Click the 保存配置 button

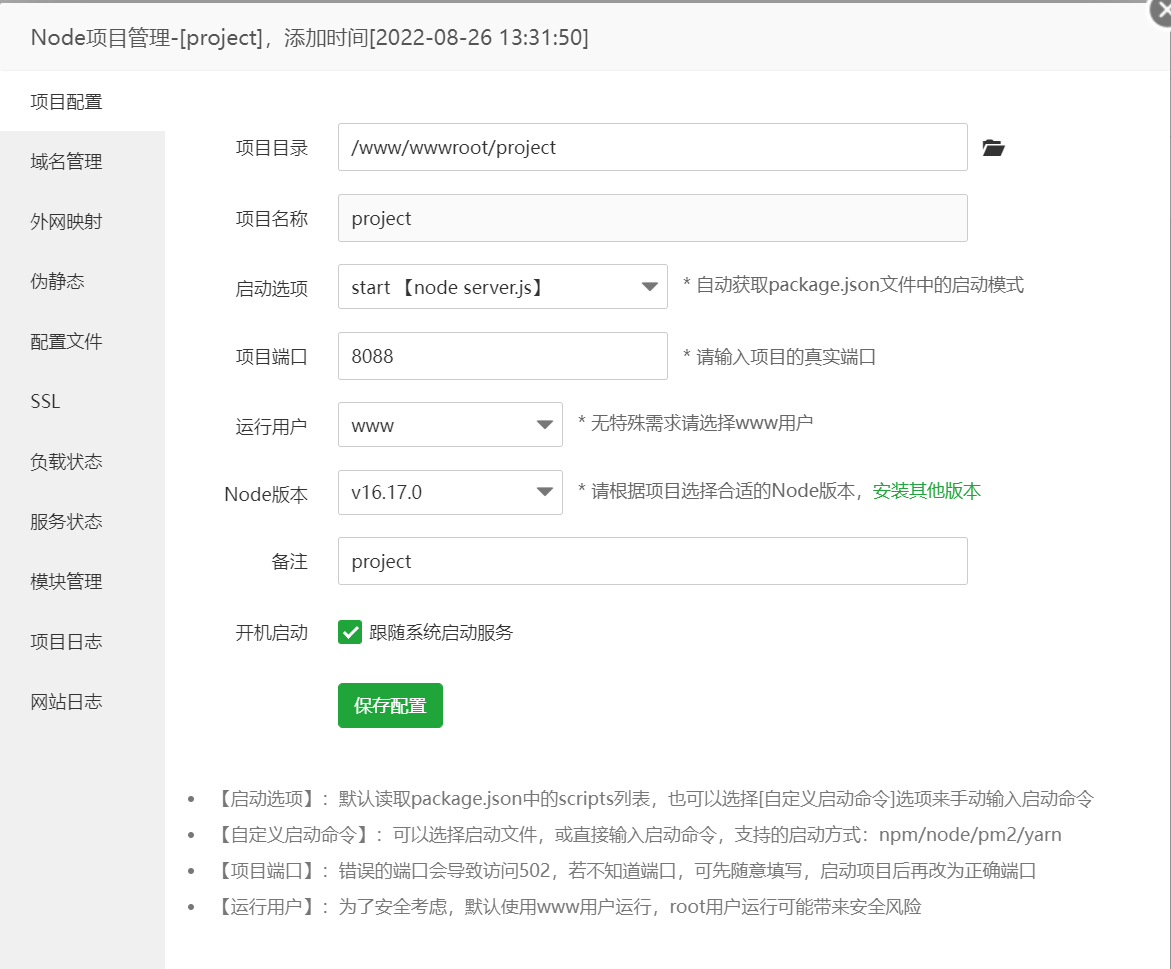(390, 706)
